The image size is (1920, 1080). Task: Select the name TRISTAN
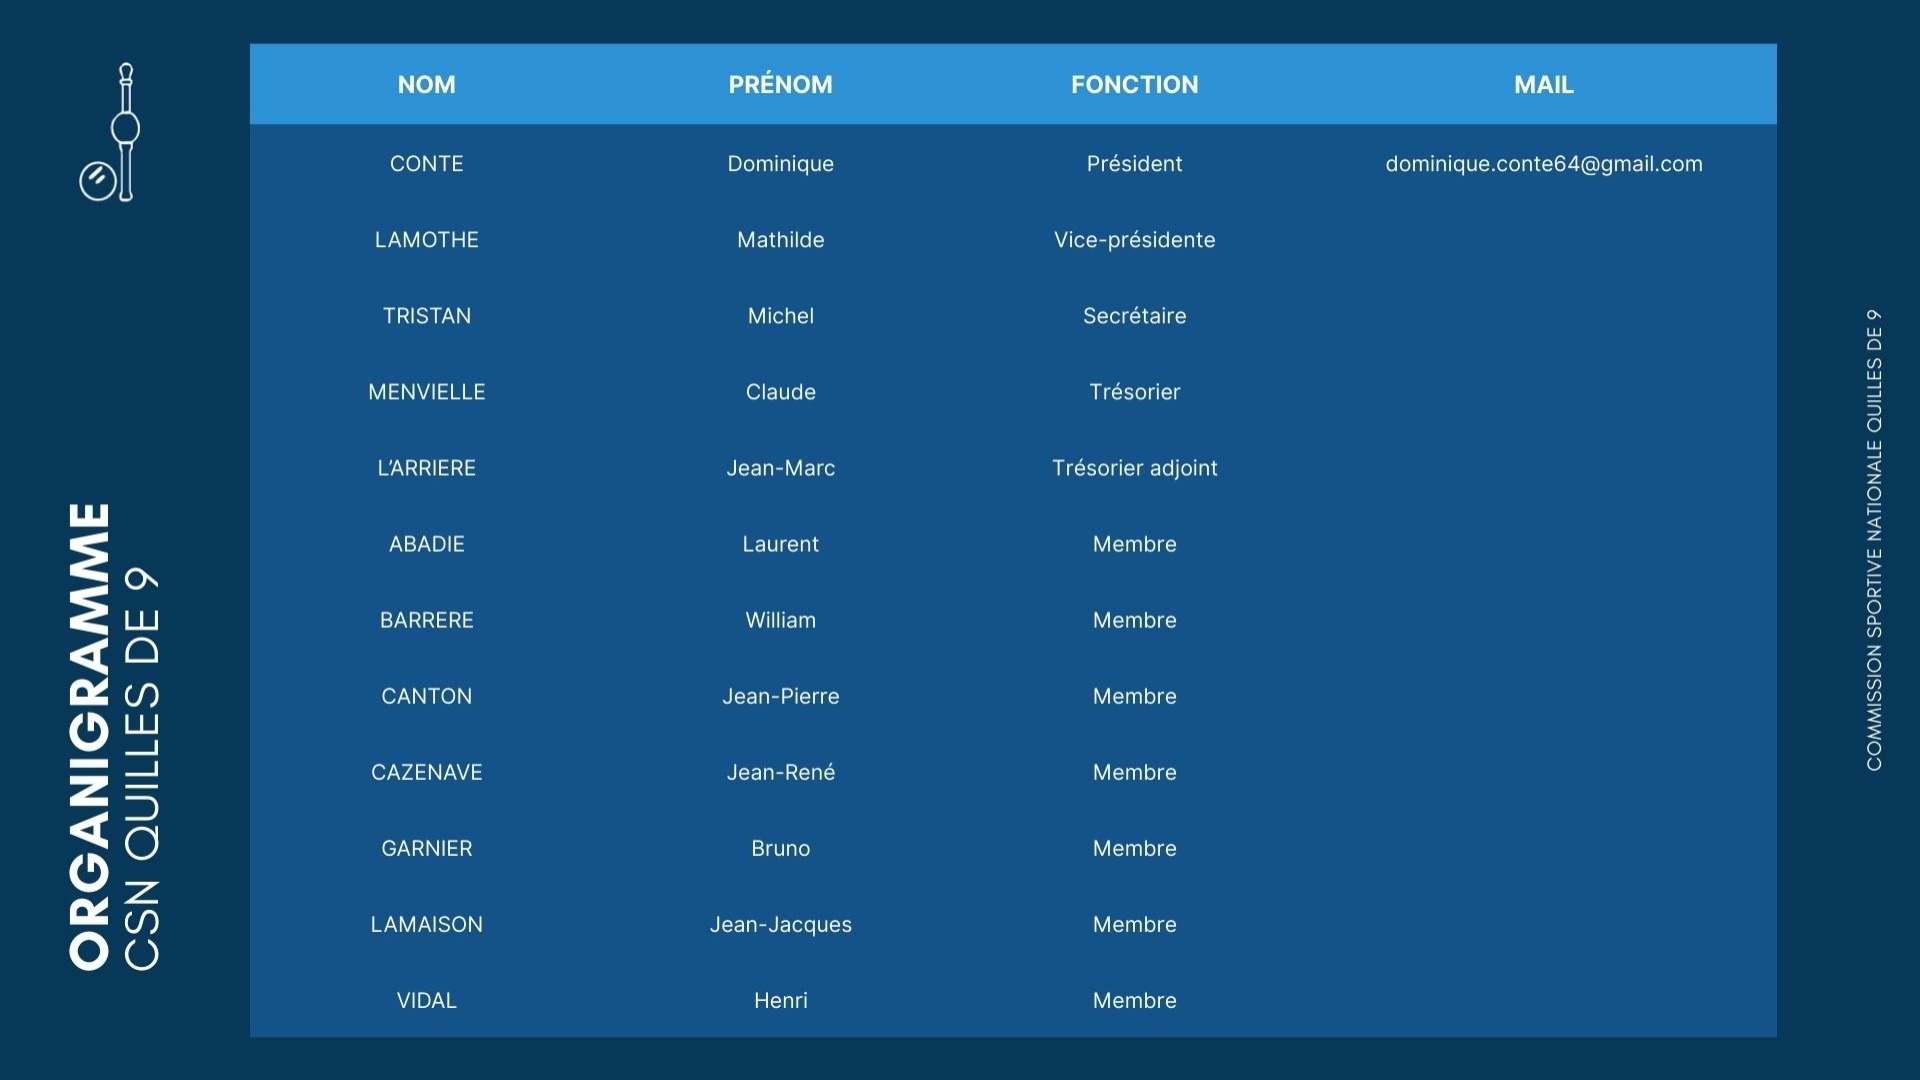tap(427, 316)
